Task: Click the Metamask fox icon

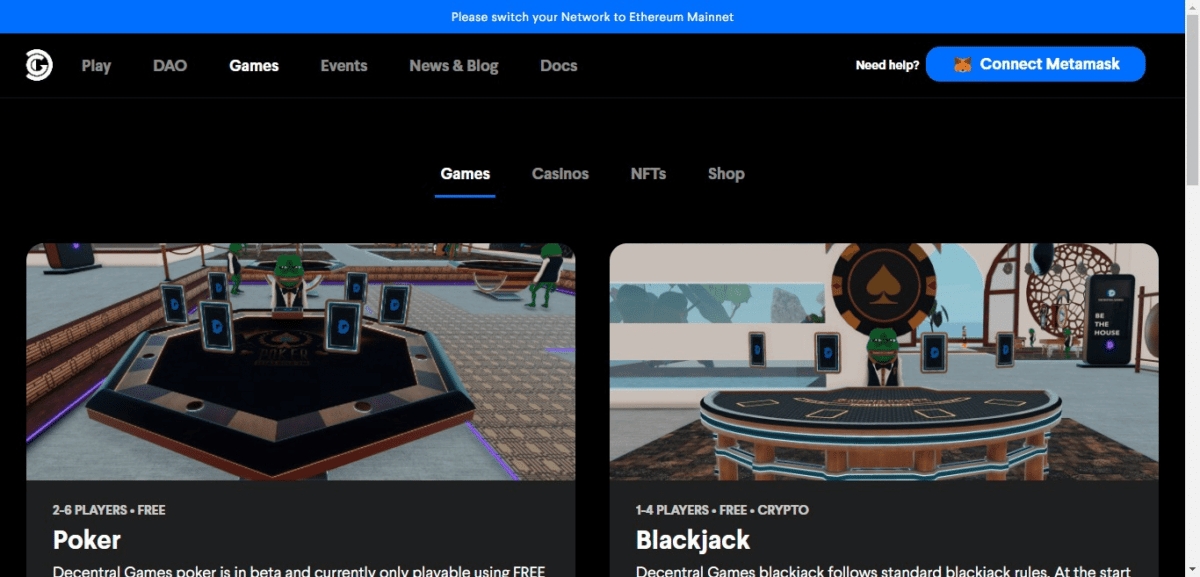Action: tap(962, 65)
